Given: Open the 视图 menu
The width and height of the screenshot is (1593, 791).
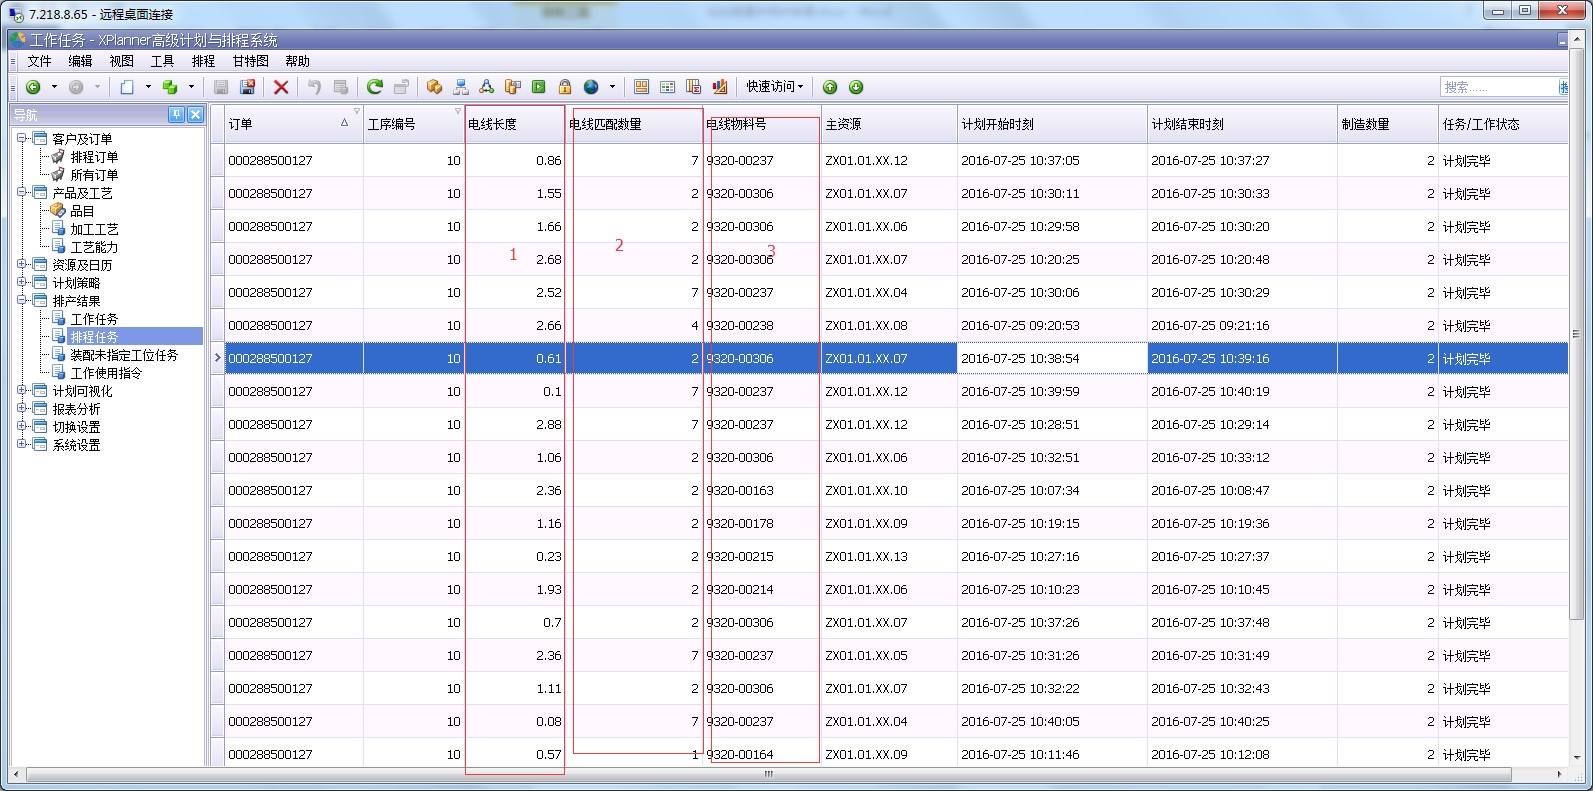Looking at the screenshot, I should click(x=121, y=61).
